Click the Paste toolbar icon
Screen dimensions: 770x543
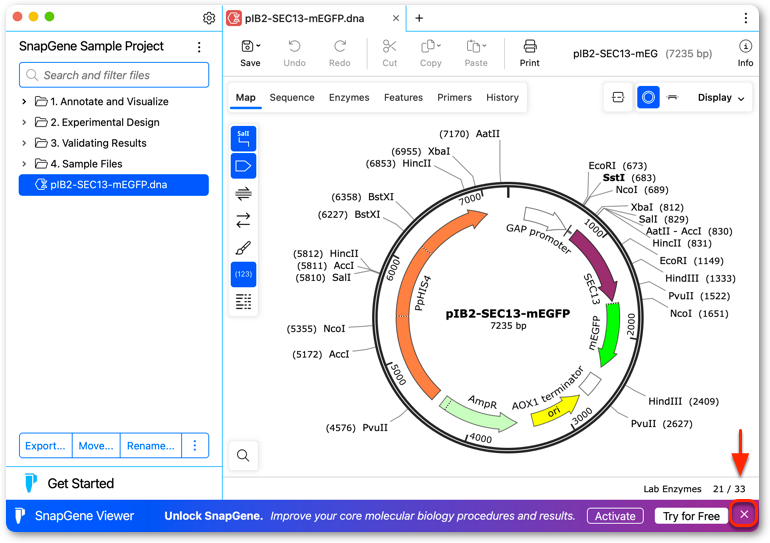[x=473, y=46]
